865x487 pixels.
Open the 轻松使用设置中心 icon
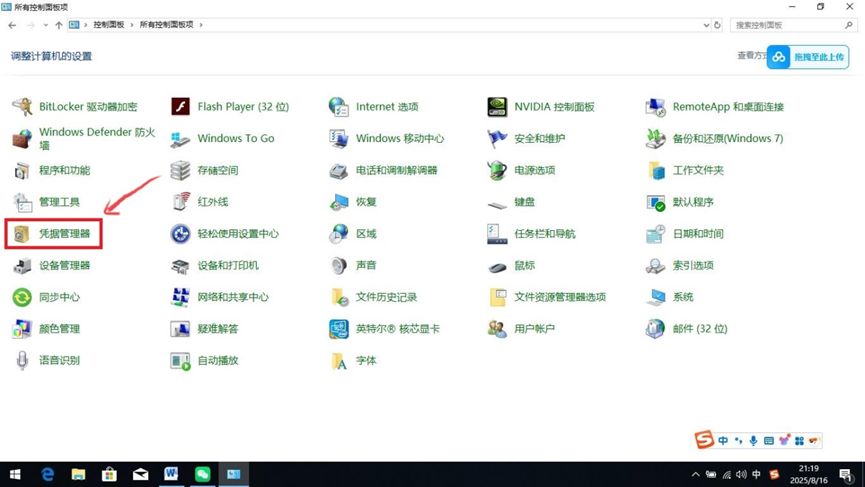pos(180,234)
